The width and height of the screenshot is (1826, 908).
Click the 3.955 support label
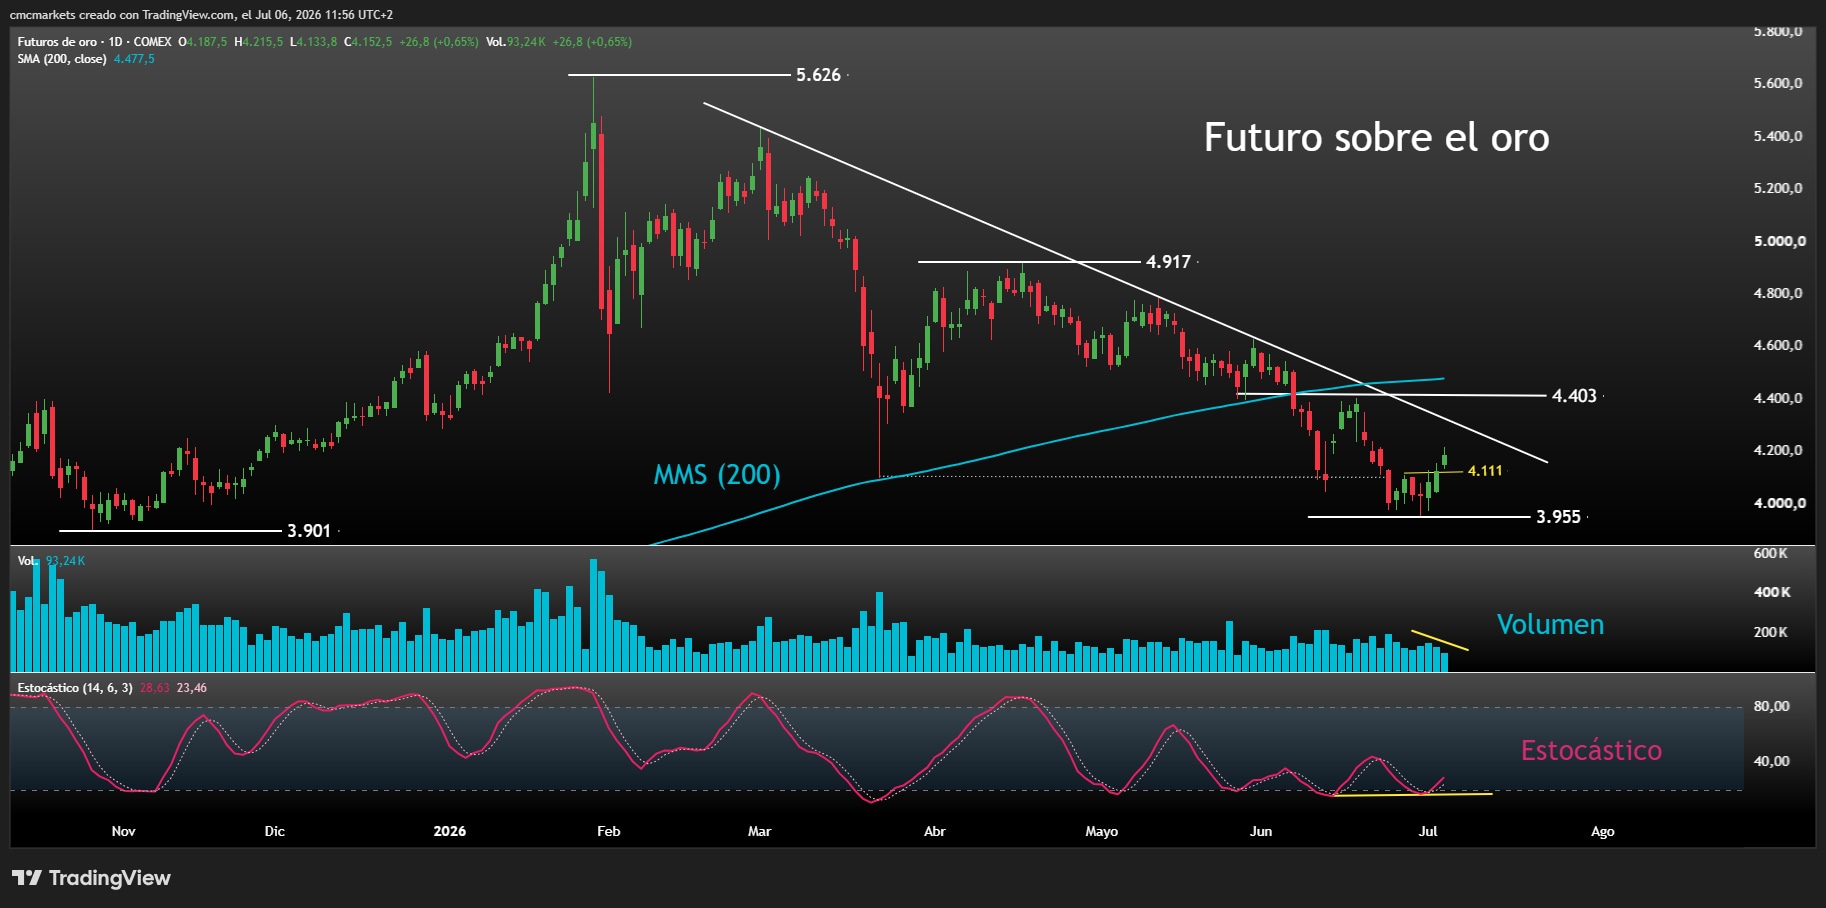click(x=1558, y=517)
